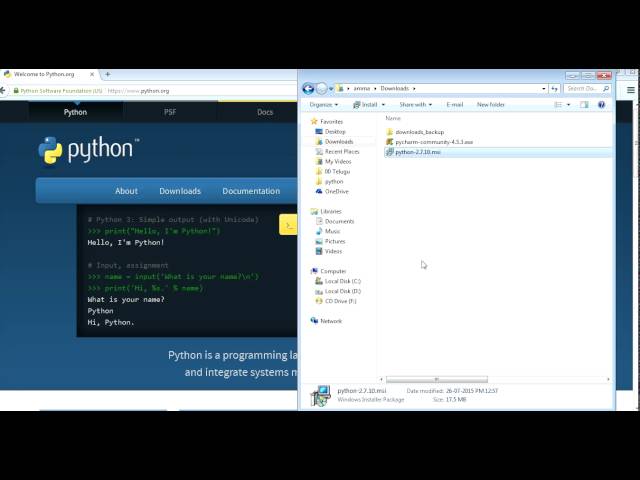
Task: Open the Share with menu
Action: 416,105
